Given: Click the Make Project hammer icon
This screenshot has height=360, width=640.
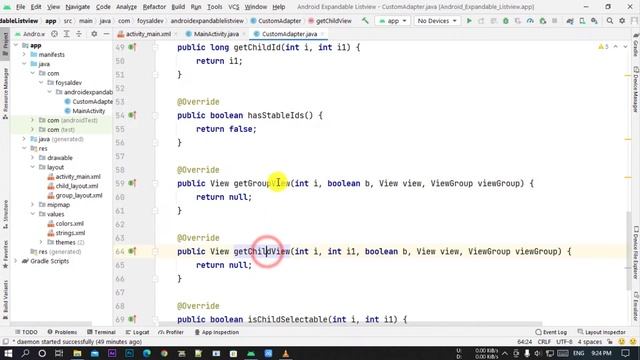Looking at the screenshot, I should [x=365, y=20].
